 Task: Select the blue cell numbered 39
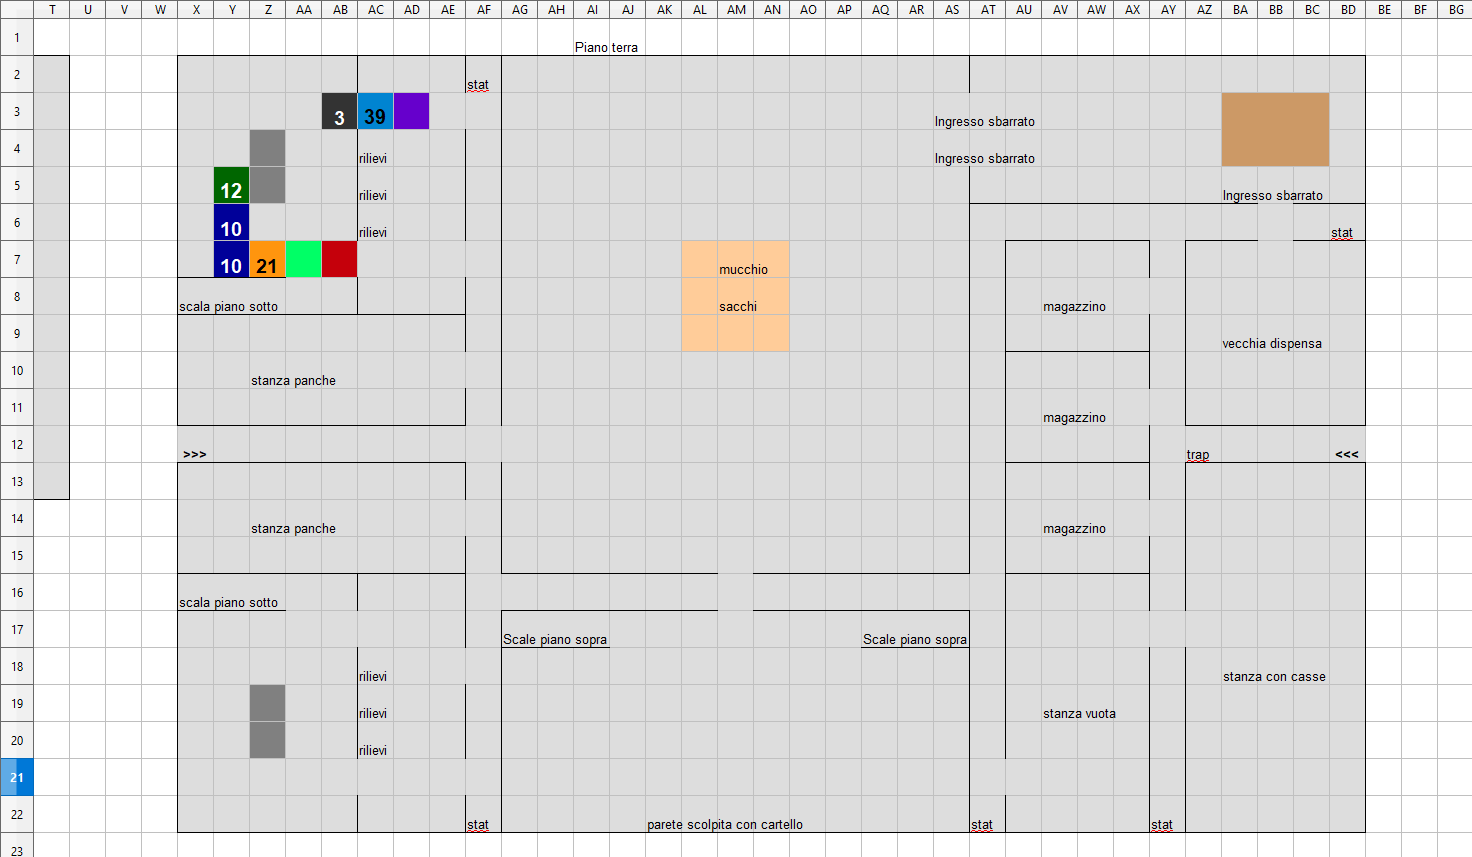click(x=375, y=112)
